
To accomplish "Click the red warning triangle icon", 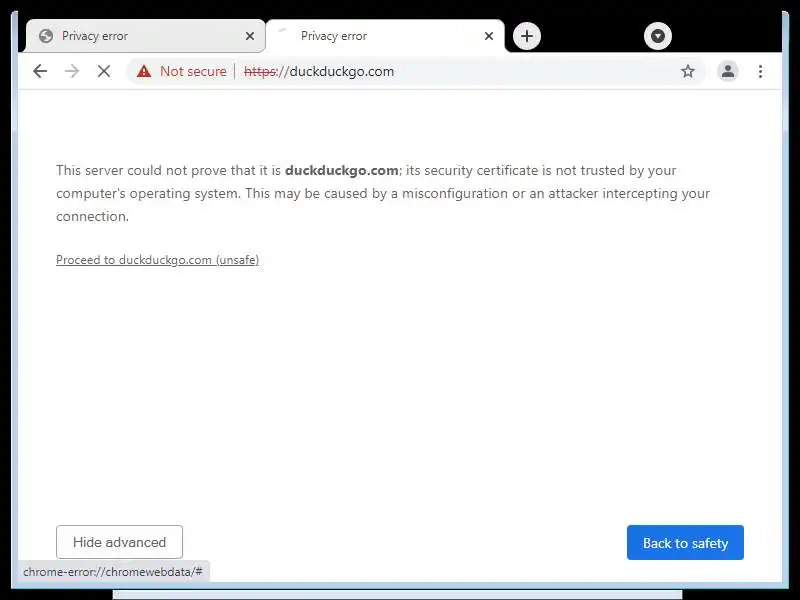I will tap(144, 71).
